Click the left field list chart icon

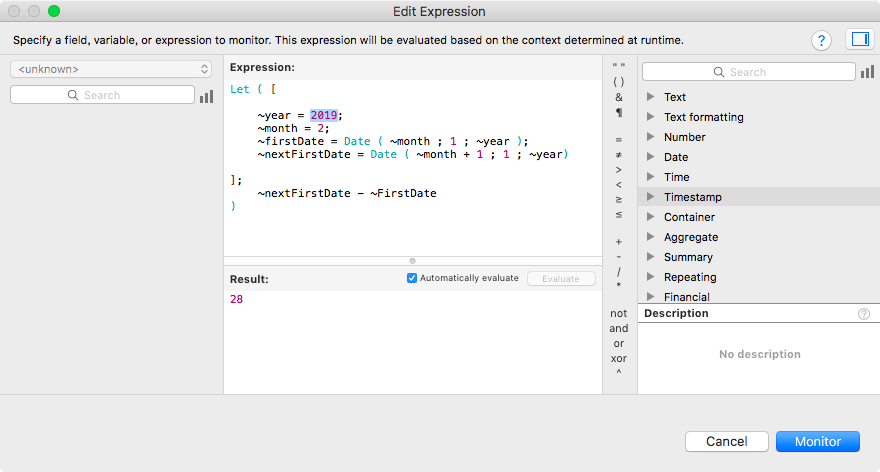pyautogui.click(x=207, y=96)
